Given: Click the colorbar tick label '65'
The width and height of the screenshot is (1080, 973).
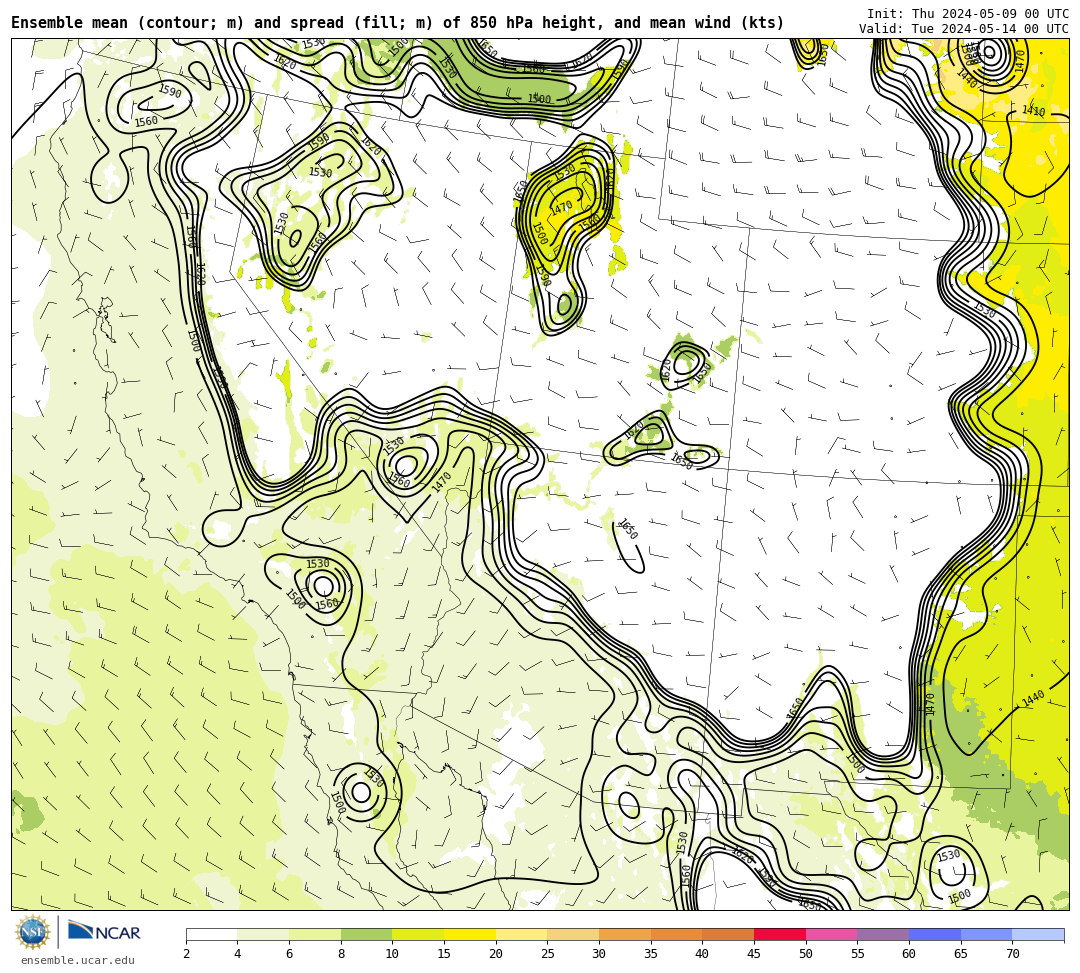Looking at the screenshot, I should pos(961,954).
